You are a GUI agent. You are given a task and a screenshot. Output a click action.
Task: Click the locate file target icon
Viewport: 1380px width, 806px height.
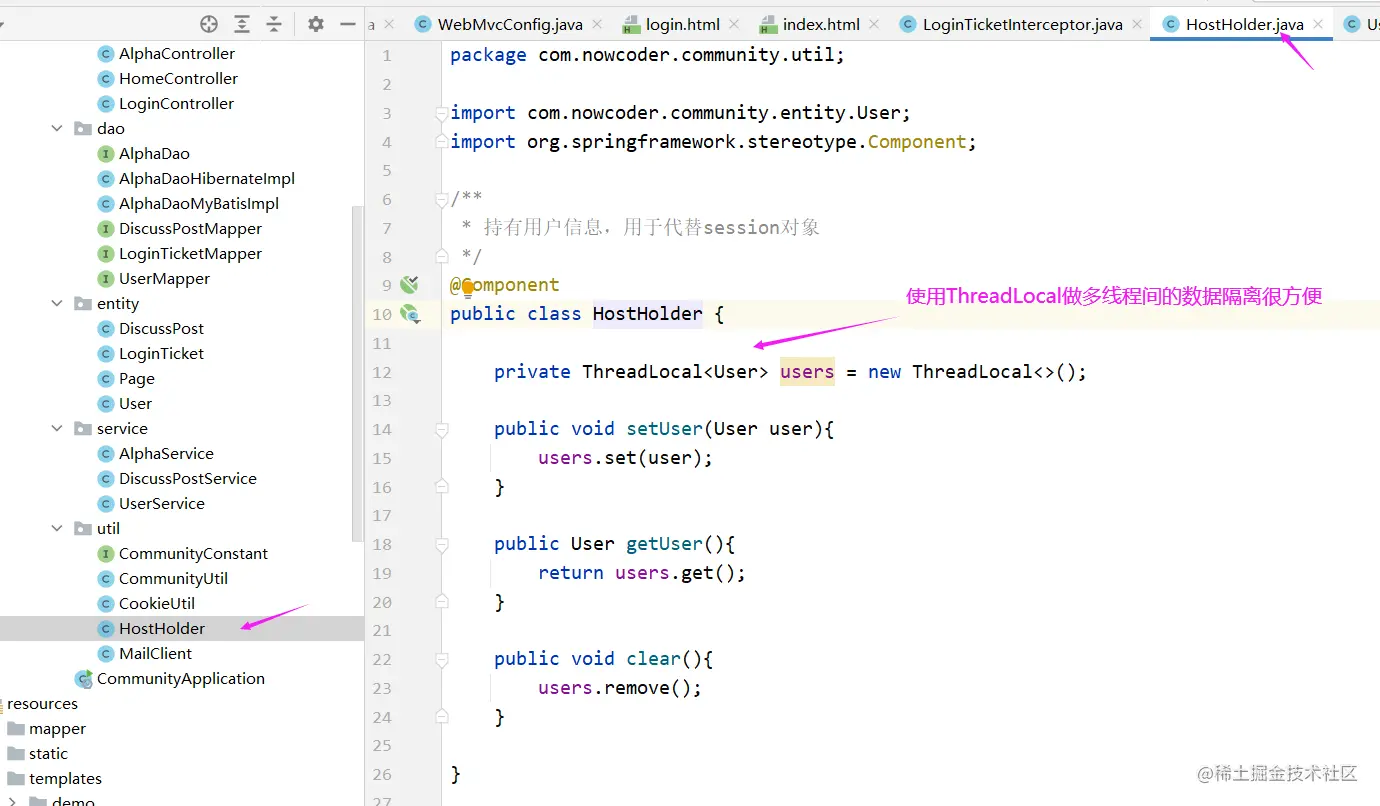click(209, 24)
